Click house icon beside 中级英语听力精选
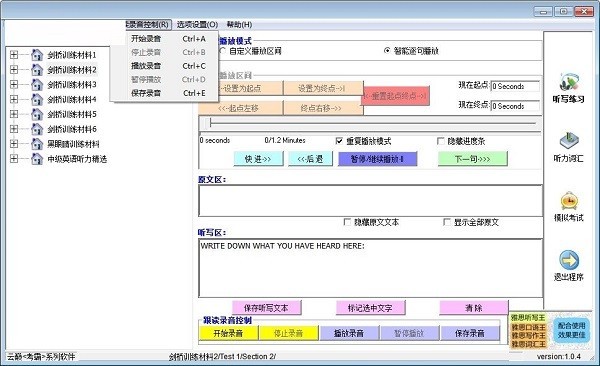The image size is (600, 366). pos(37,158)
